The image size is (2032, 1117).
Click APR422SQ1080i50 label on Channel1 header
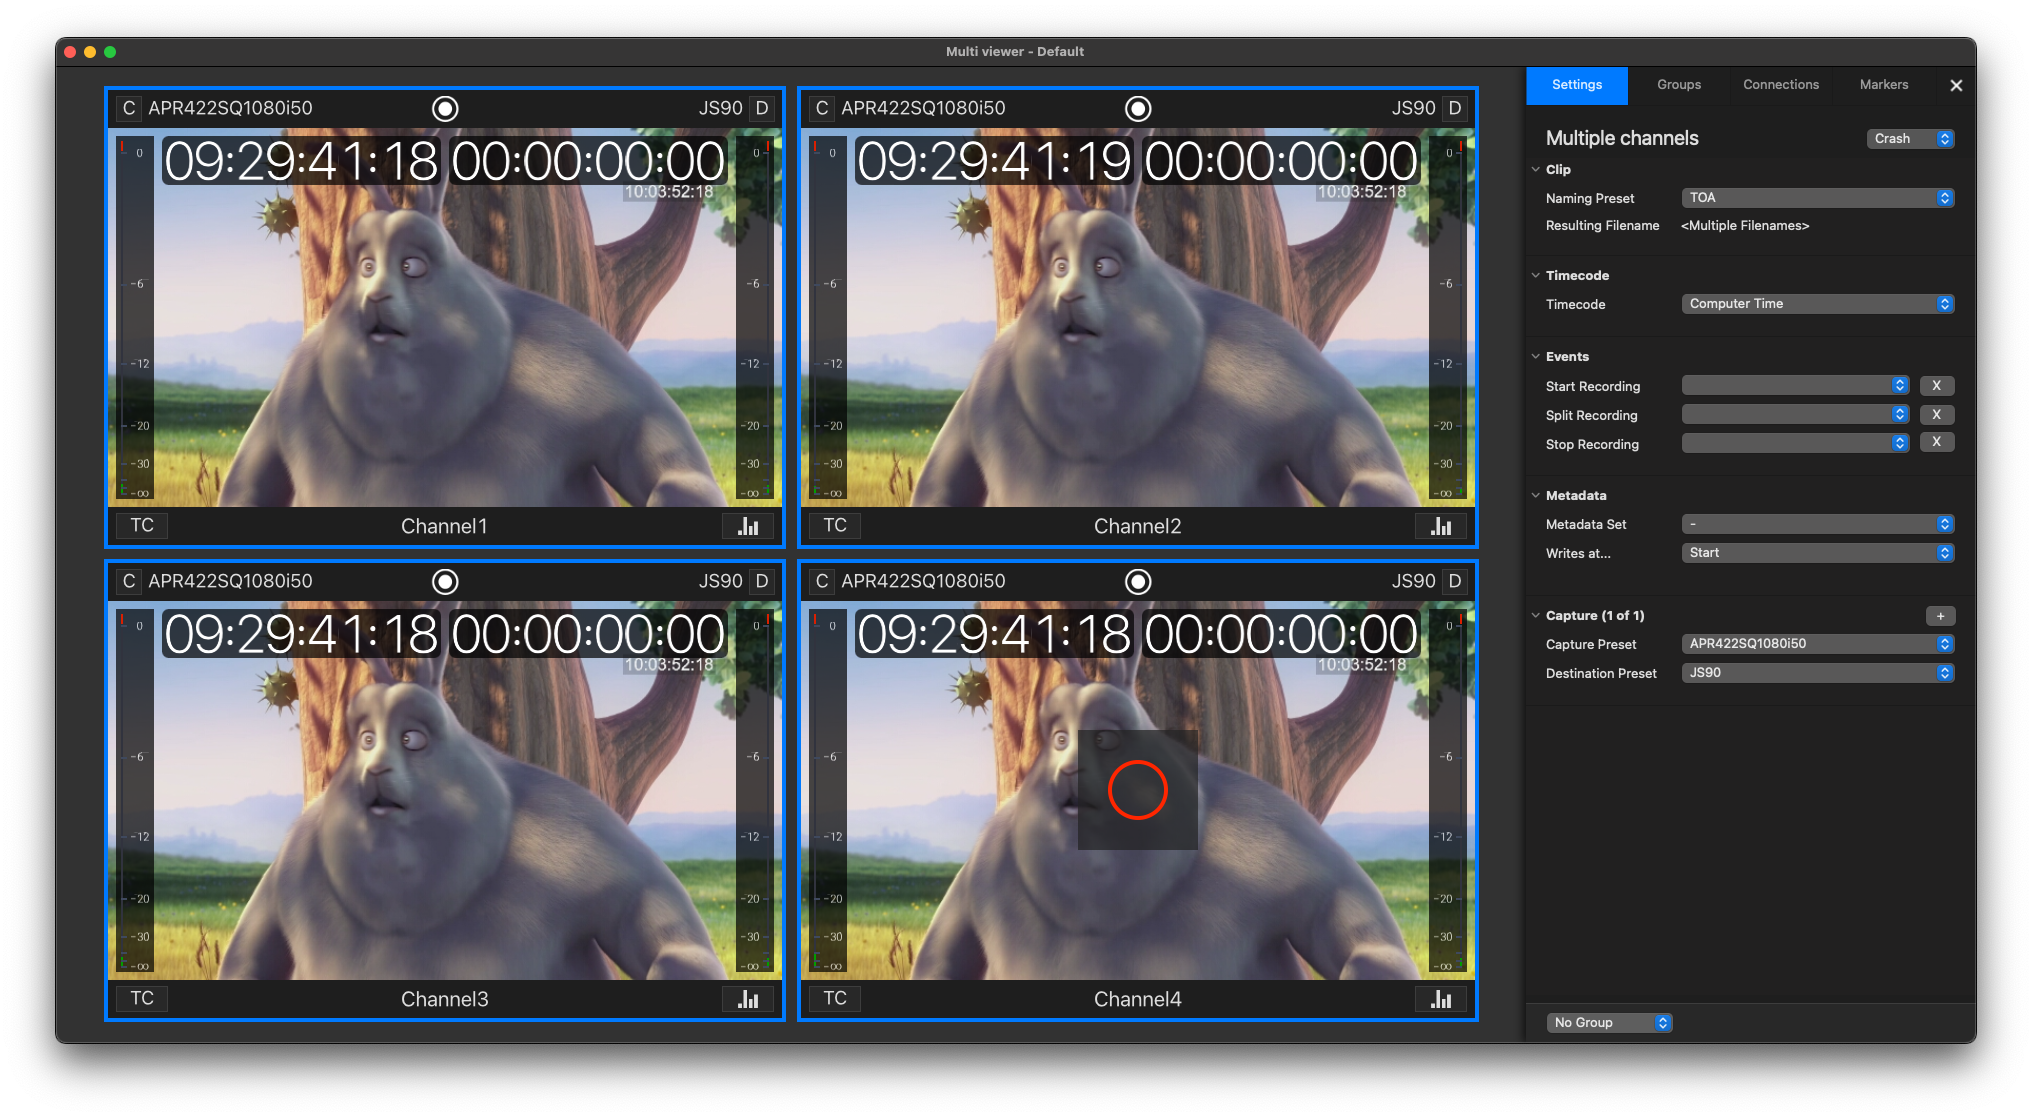pos(230,108)
